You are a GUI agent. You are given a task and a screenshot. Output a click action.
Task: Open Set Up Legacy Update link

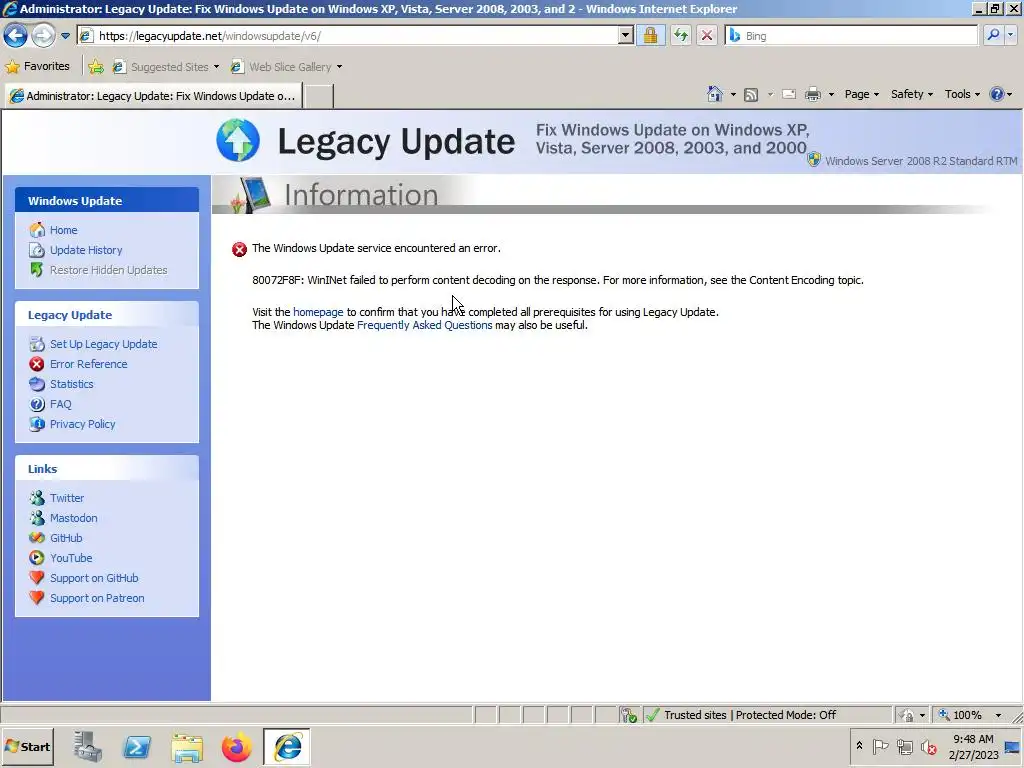(x=103, y=344)
